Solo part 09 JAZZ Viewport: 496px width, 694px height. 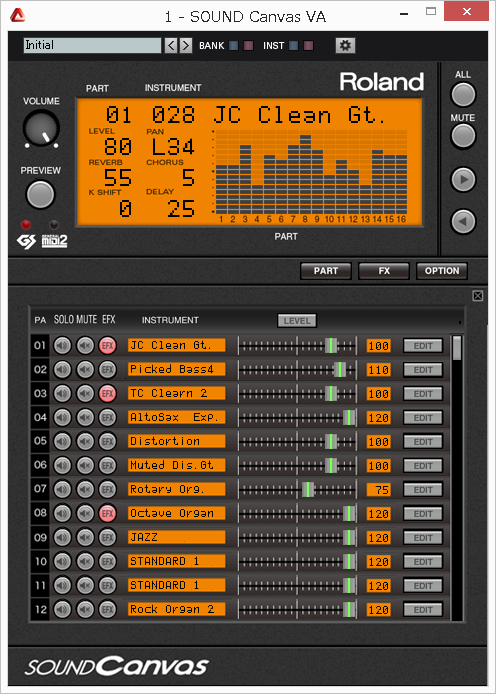62,537
